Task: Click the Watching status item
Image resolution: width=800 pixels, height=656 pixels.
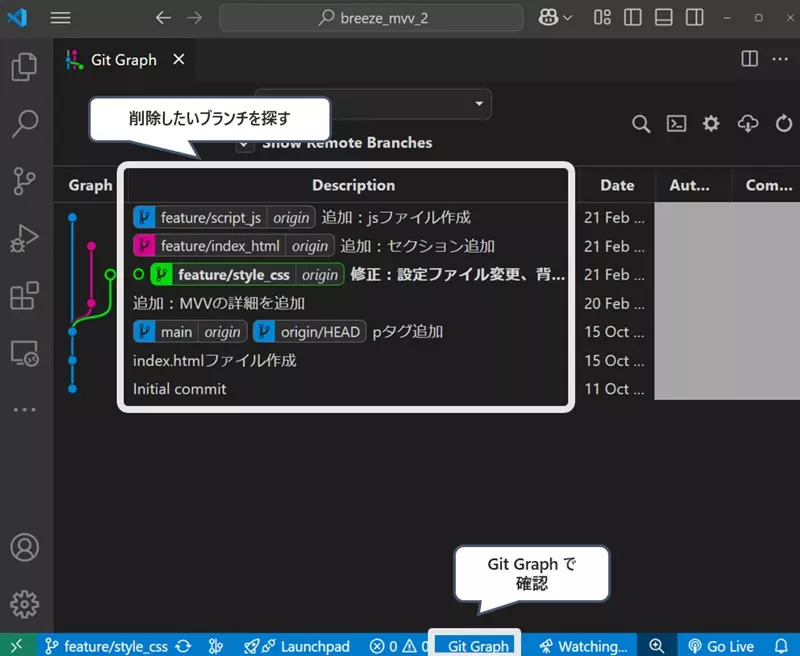Action: point(583,646)
